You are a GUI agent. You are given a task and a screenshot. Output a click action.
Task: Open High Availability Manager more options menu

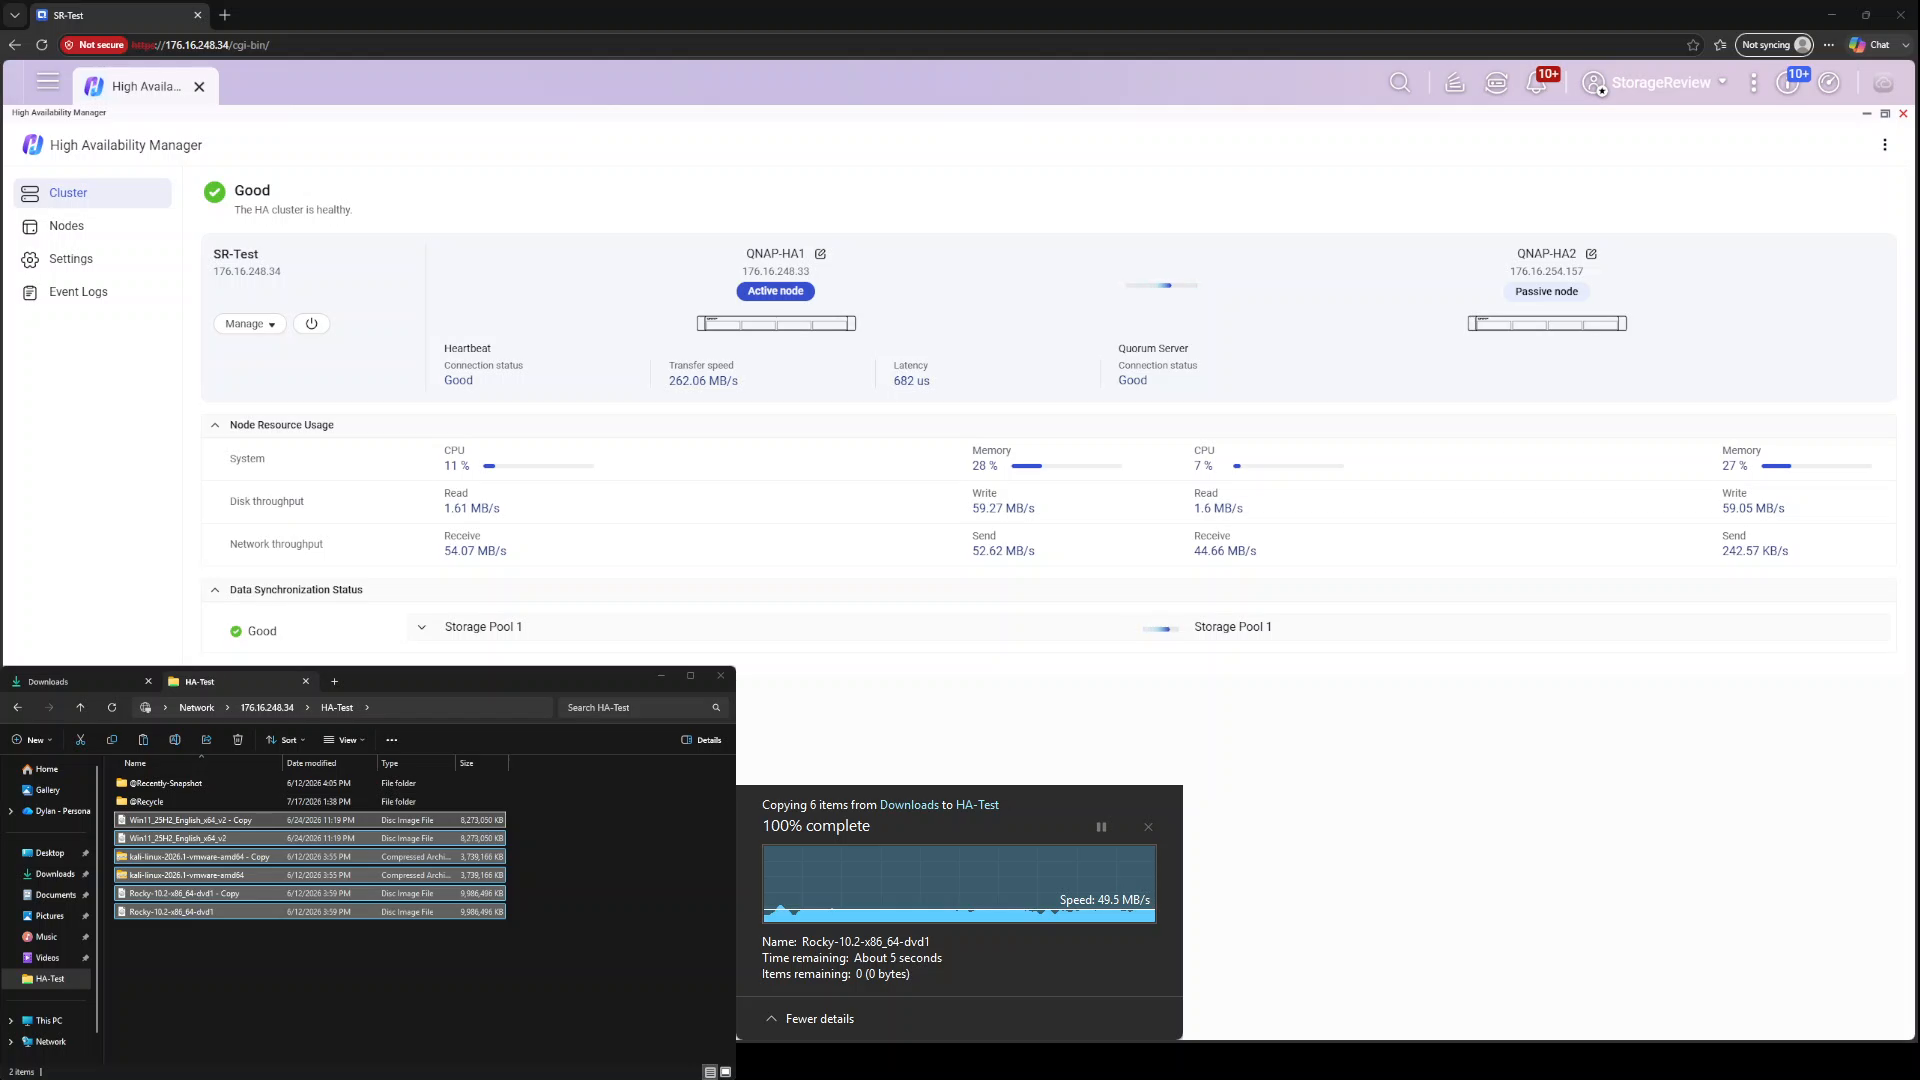tap(1885, 145)
